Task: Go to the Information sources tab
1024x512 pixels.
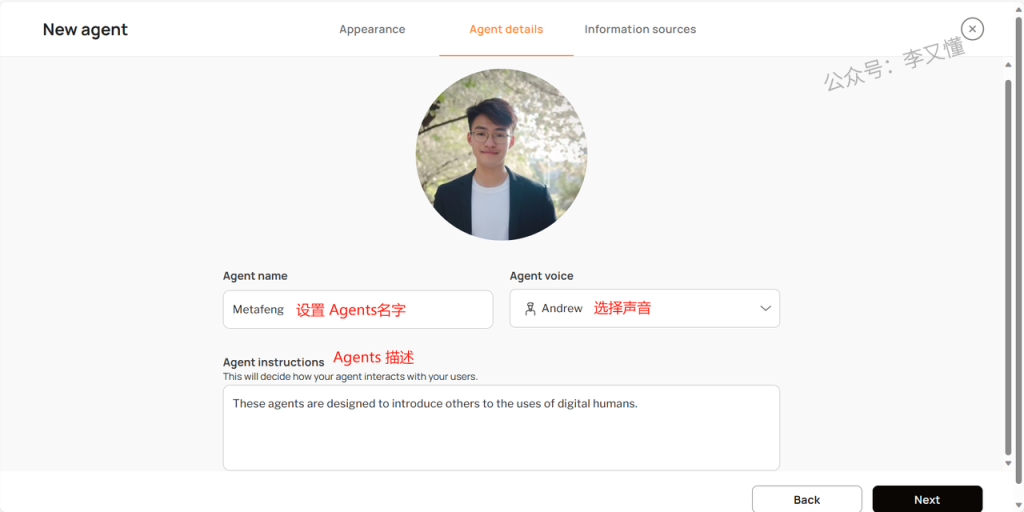Action: click(x=640, y=29)
